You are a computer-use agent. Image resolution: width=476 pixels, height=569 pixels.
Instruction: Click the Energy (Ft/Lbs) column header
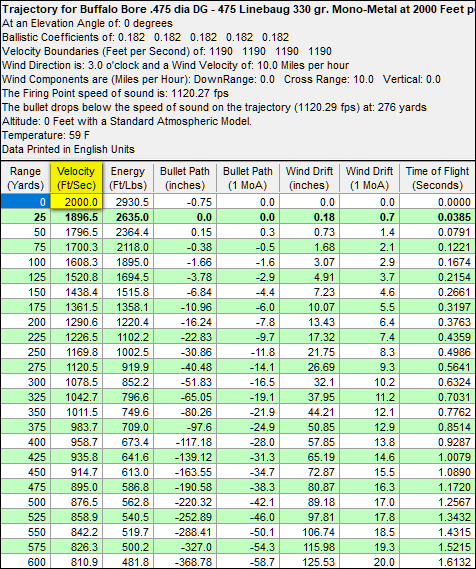tap(128, 178)
